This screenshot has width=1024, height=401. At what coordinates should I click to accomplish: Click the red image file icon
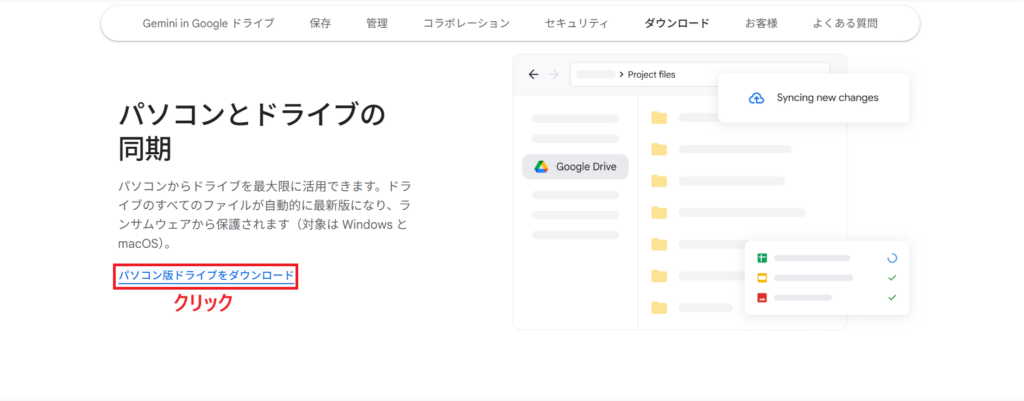pos(762,298)
